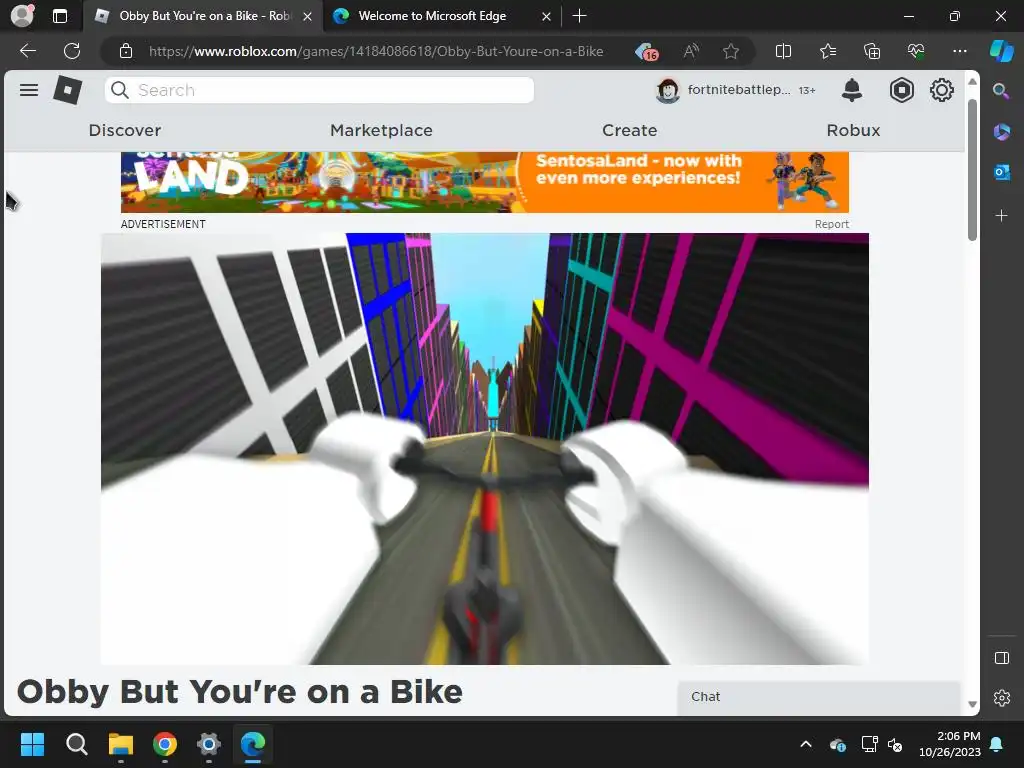This screenshot has width=1024, height=768.
Task: Open Windows taskbar Search
Action: [x=76, y=744]
